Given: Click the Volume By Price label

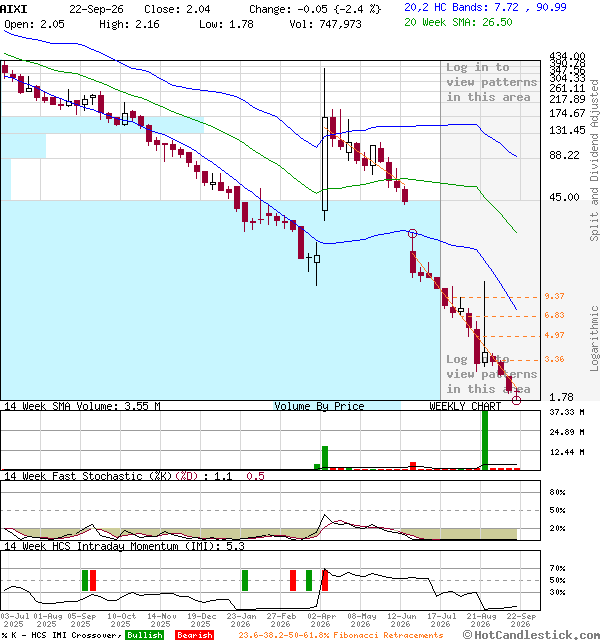Looking at the screenshot, I should (x=319, y=406).
